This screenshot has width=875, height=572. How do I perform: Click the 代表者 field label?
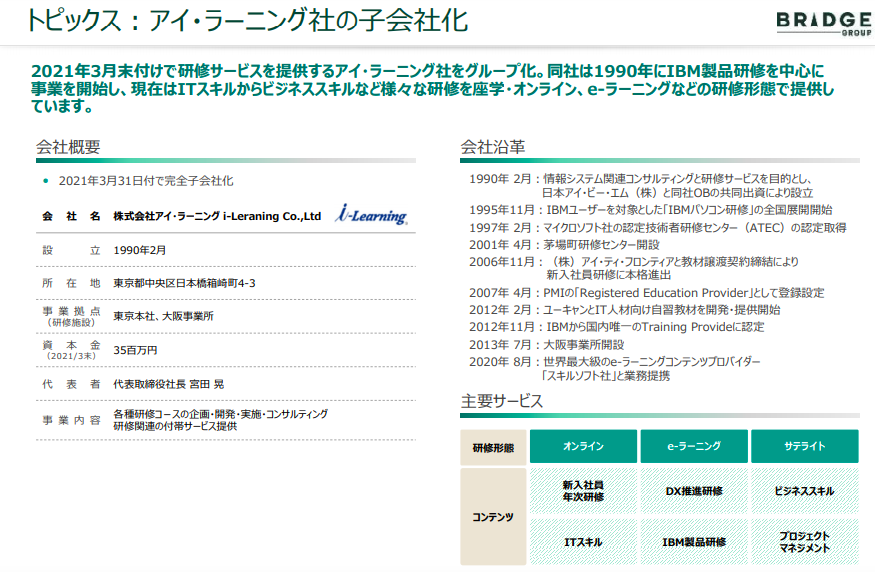tap(71, 384)
